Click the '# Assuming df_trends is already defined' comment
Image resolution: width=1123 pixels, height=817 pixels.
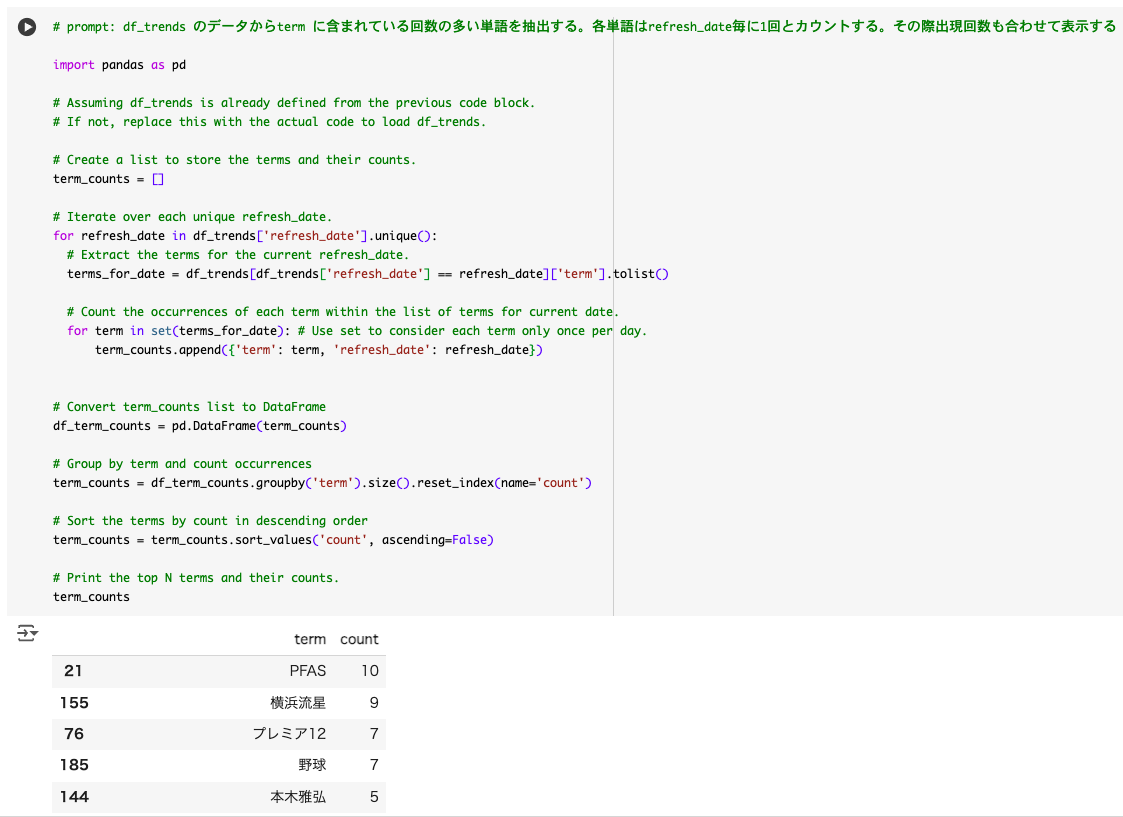coord(294,103)
